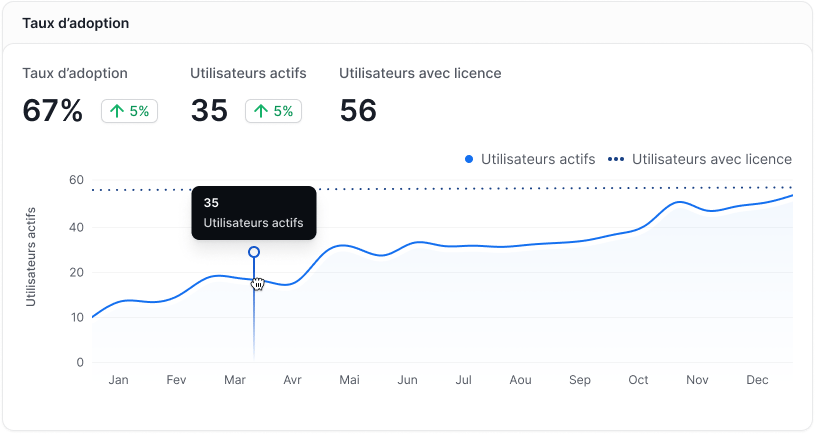This screenshot has width=815, height=434.
Task: Click the large 35 active users value
Action: click(x=209, y=111)
